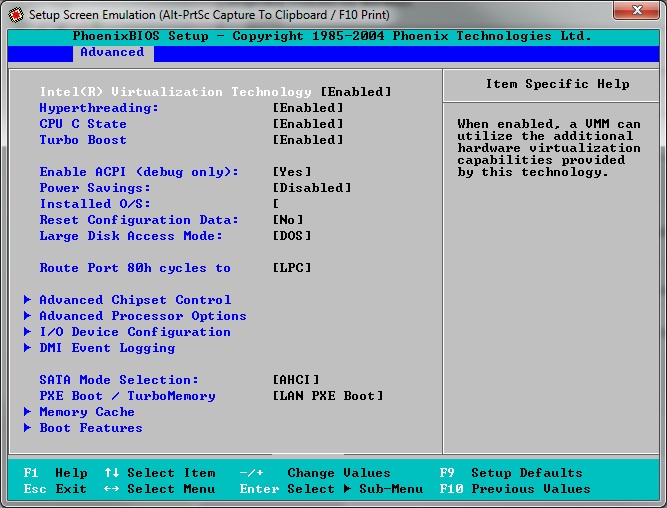Select the Power Savings label

tap(95, 188)
